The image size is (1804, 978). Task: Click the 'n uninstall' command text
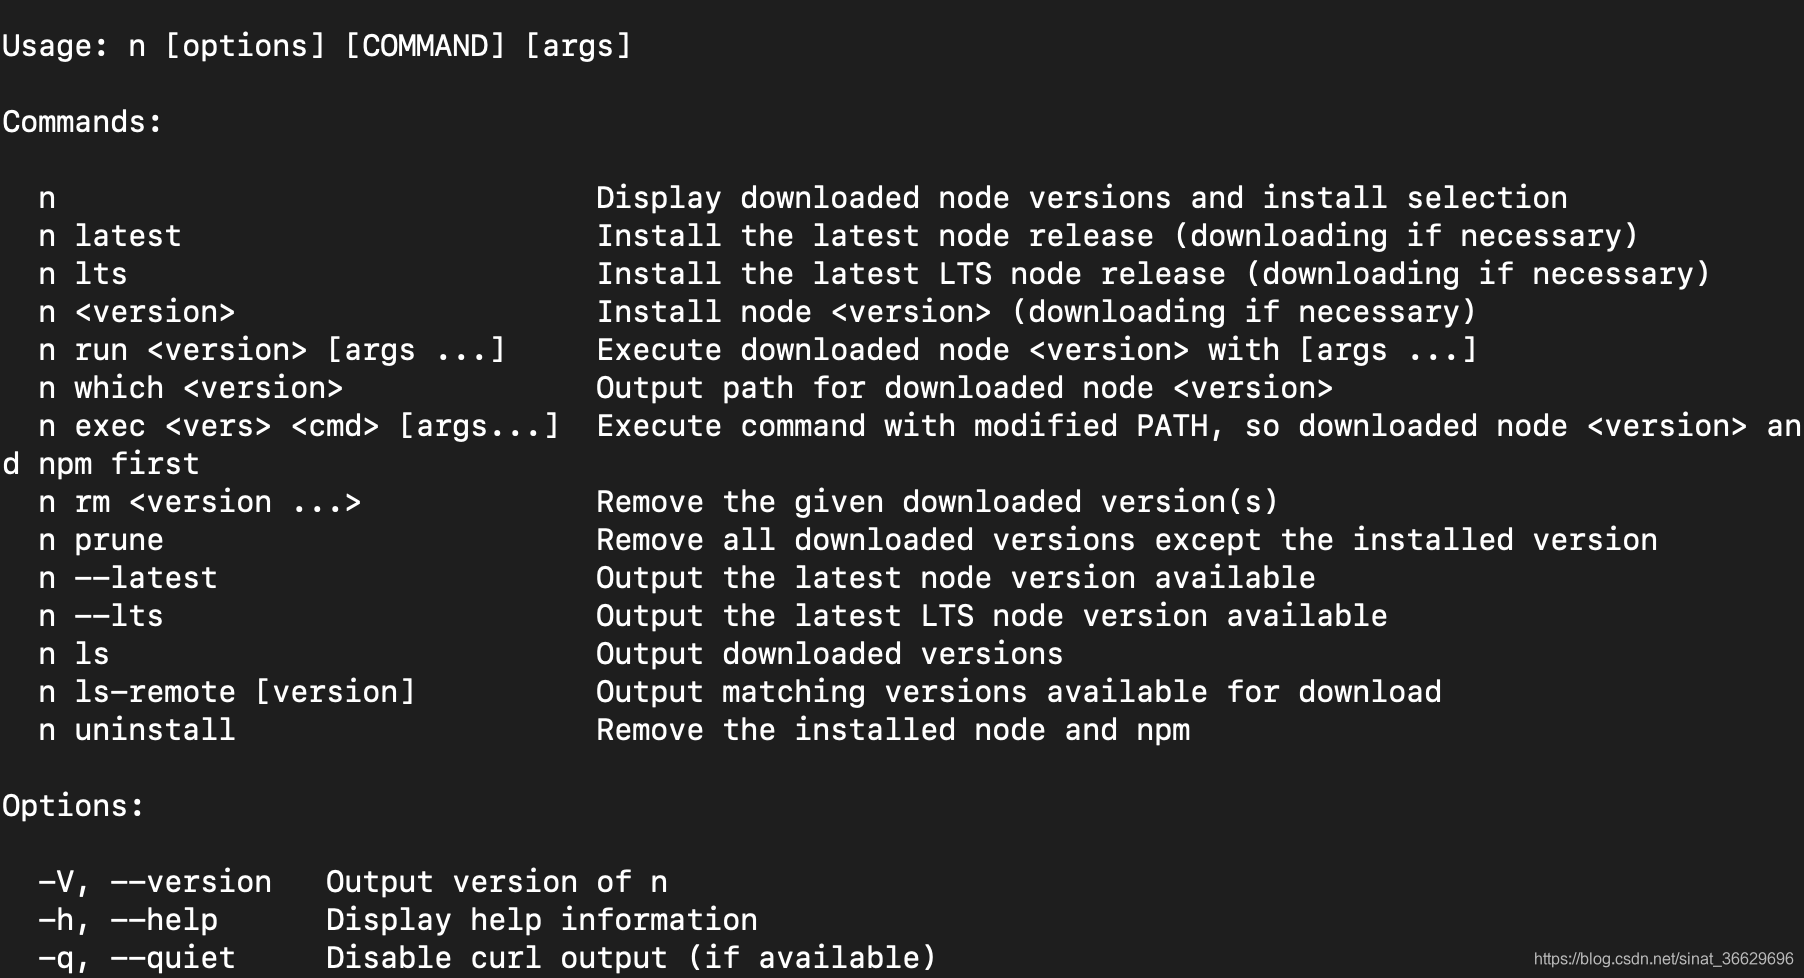click(137, 730)
